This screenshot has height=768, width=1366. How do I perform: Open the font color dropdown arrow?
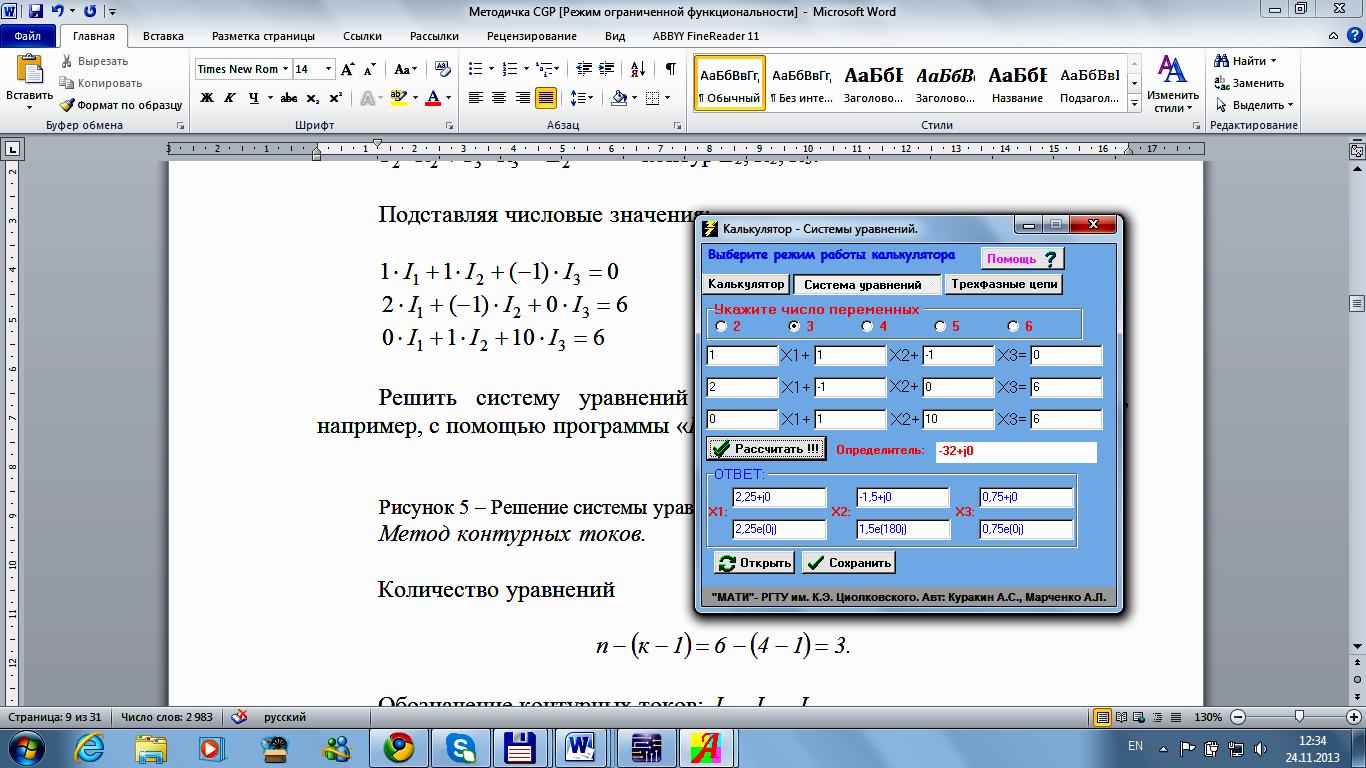coord(448,98)
